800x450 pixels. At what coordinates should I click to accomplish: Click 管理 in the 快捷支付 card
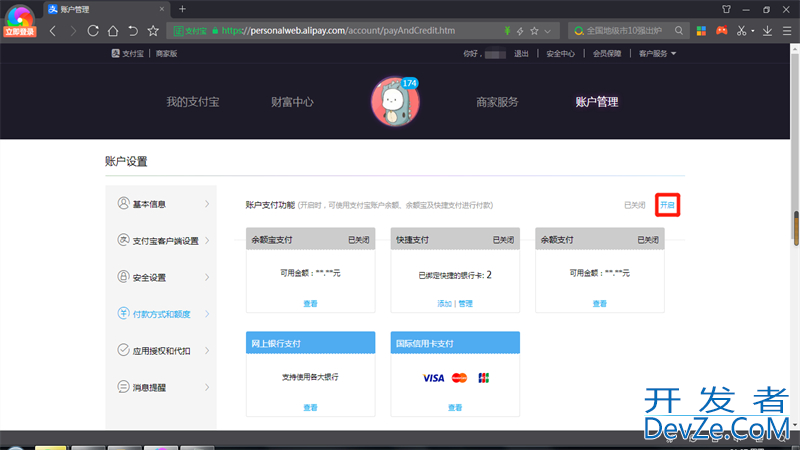coord(465,304)
